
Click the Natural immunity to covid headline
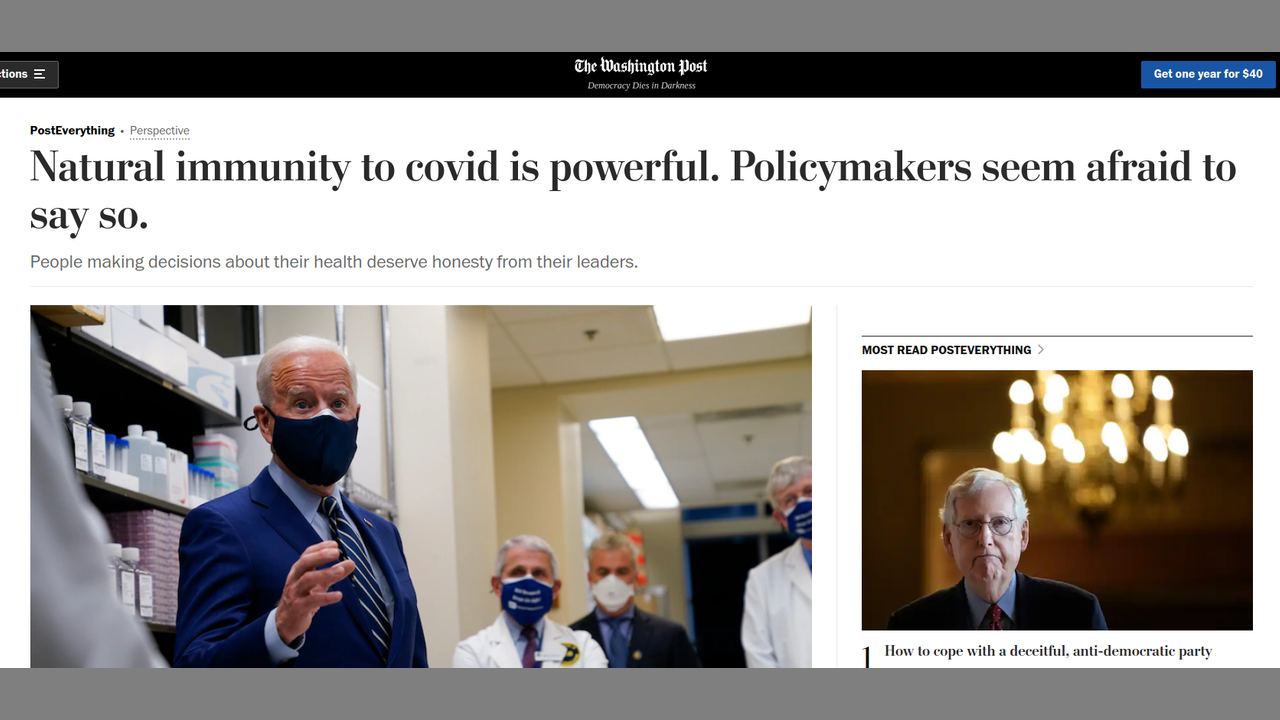pyautogui.click(x=633, y=190)
